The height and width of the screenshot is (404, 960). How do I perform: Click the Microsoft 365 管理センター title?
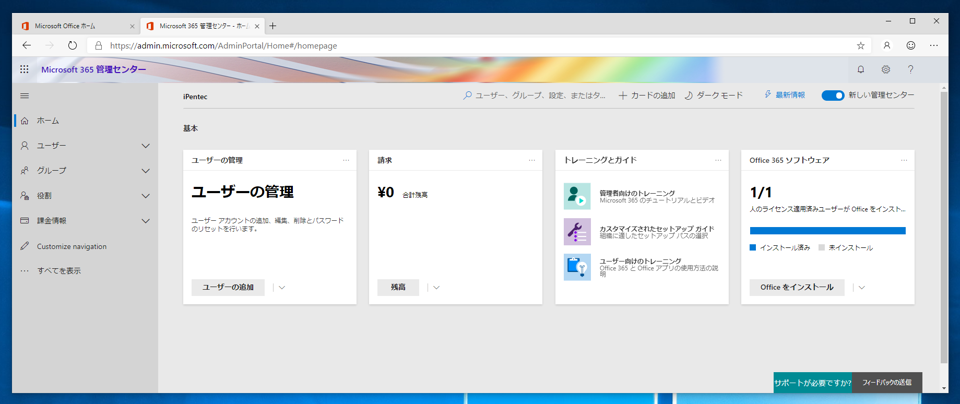click(94, 69)
